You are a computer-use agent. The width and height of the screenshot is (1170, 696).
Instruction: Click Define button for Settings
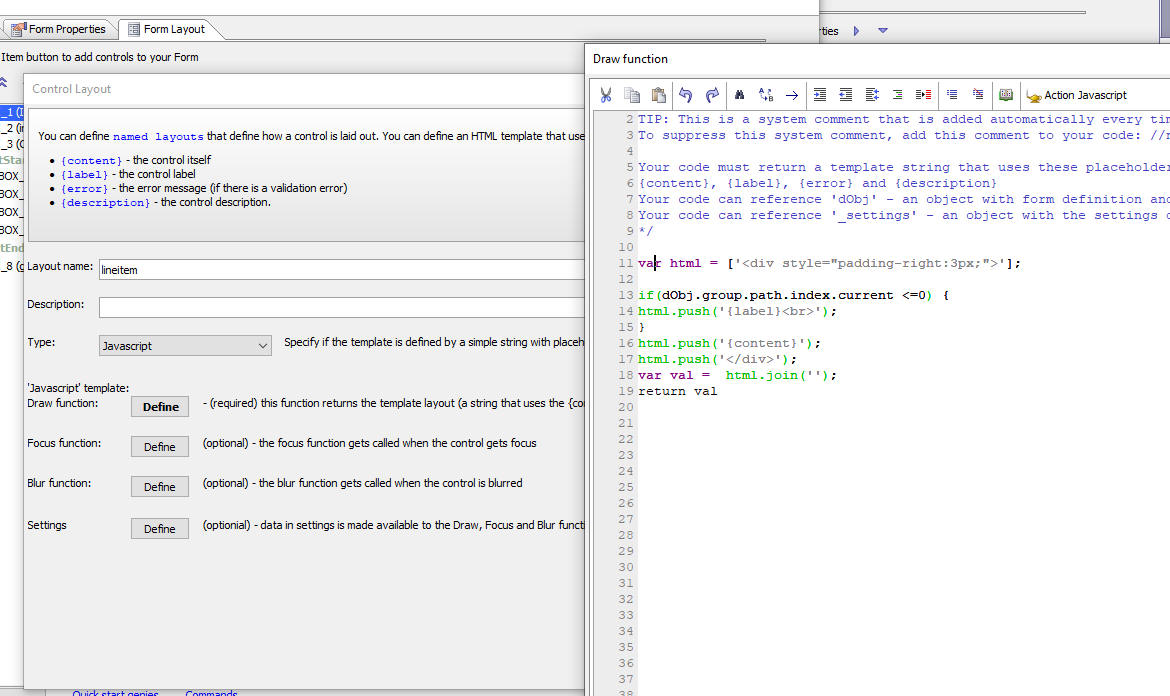160,529
